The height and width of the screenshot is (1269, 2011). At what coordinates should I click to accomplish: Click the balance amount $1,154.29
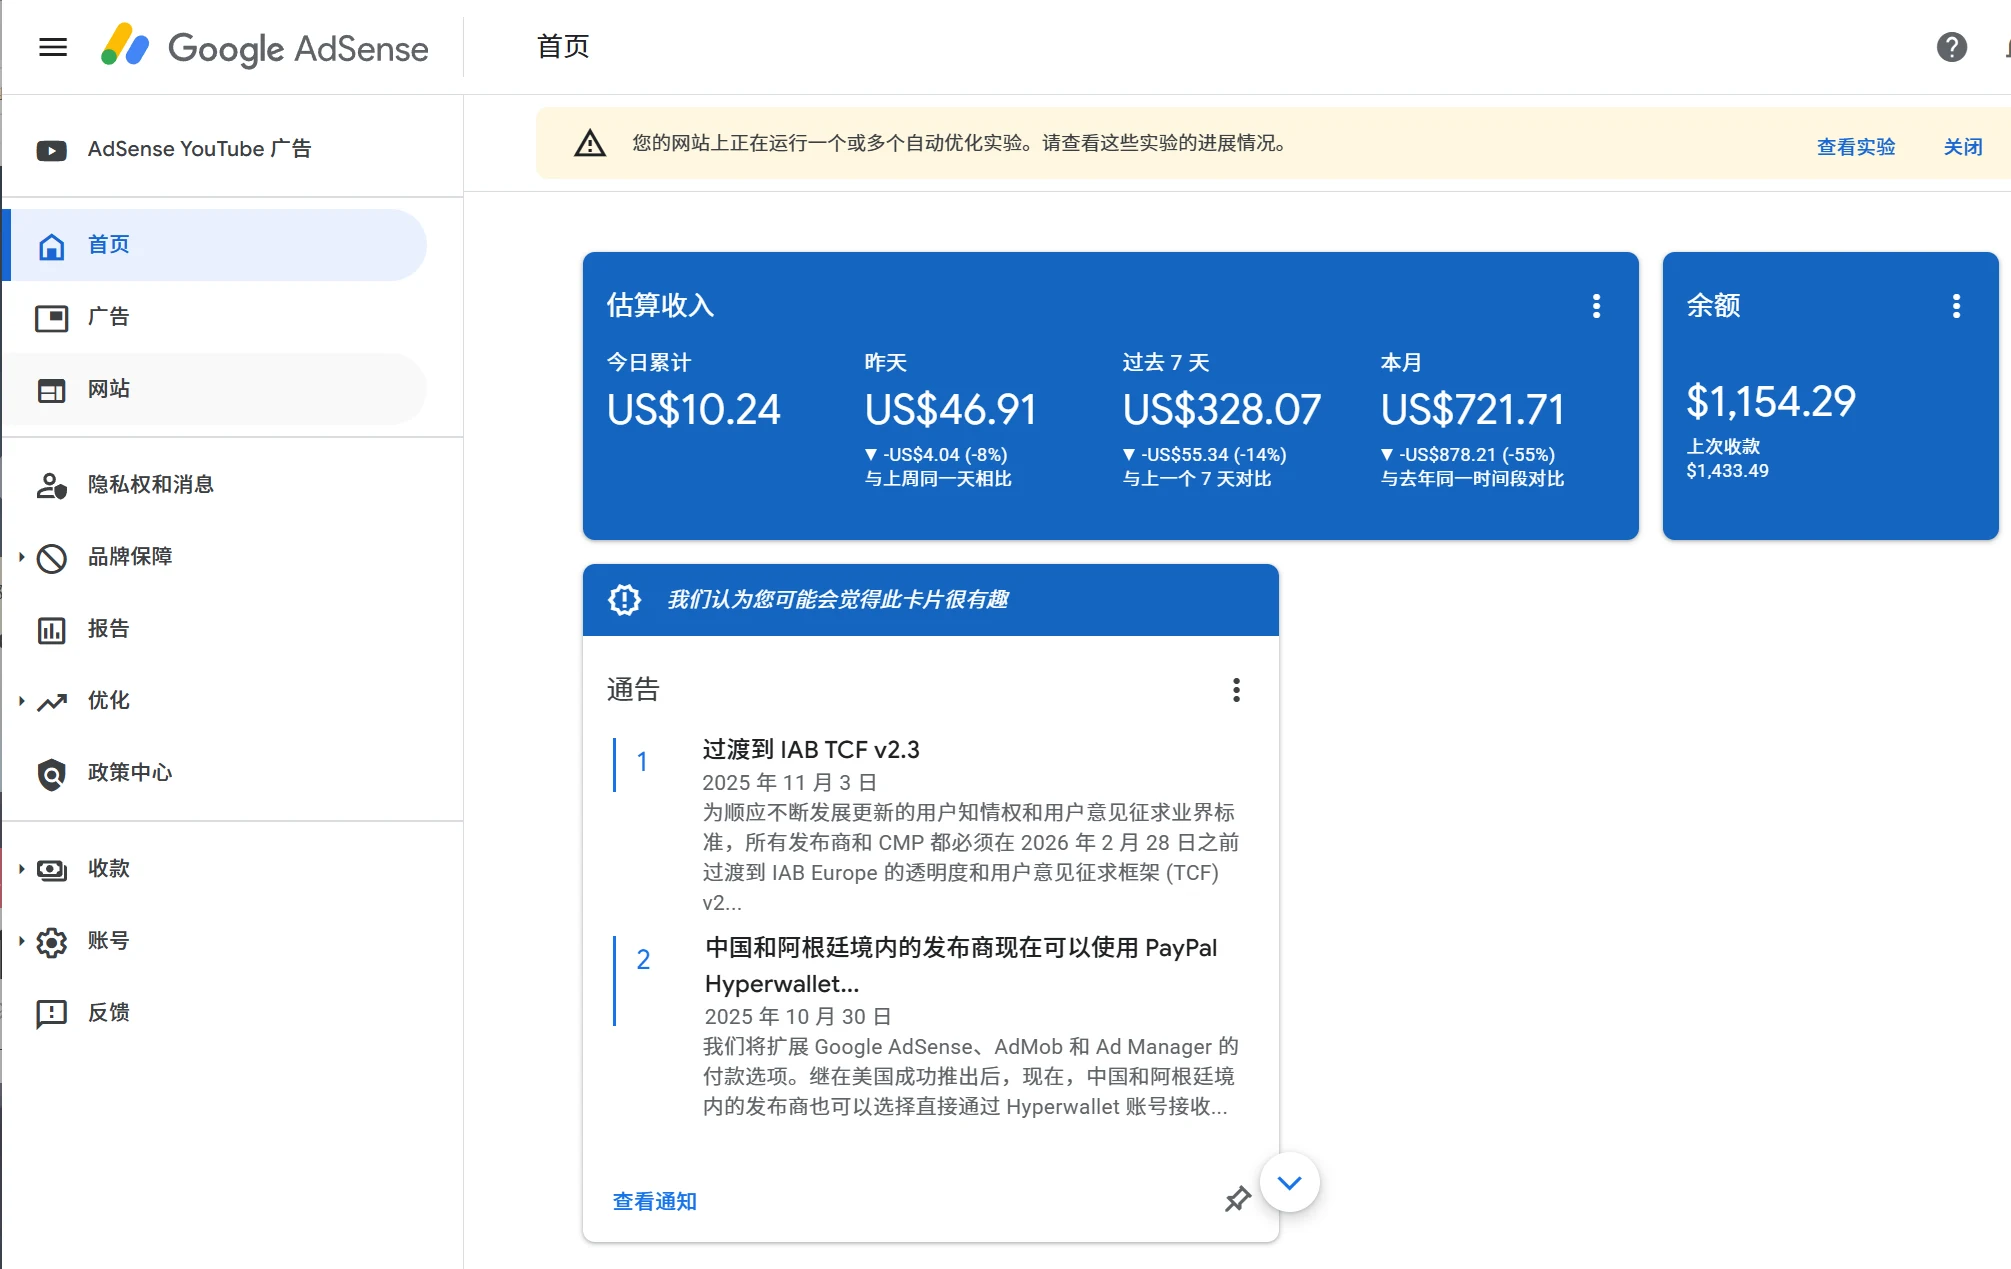(1770, 402)
